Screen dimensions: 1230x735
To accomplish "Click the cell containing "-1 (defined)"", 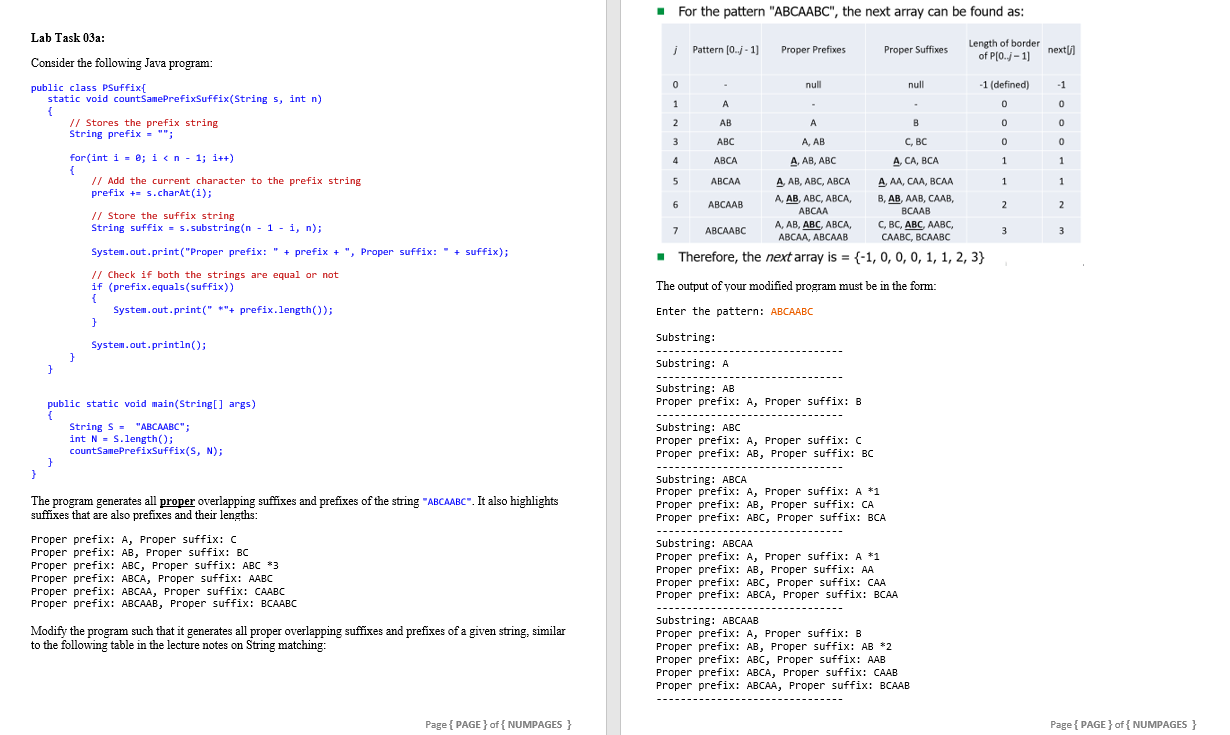I will point(1004,84).
